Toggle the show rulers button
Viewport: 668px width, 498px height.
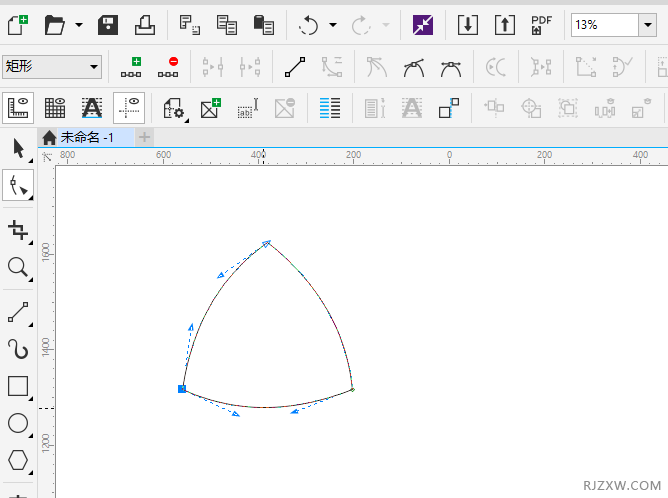(18, 107)
